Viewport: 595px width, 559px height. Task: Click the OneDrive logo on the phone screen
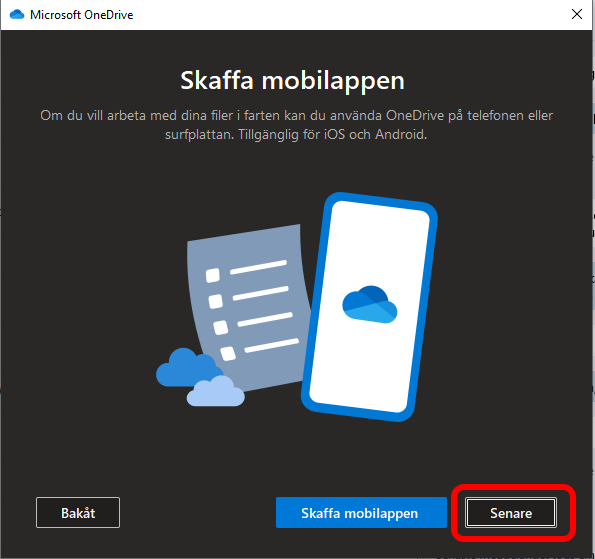coord(370,304)
